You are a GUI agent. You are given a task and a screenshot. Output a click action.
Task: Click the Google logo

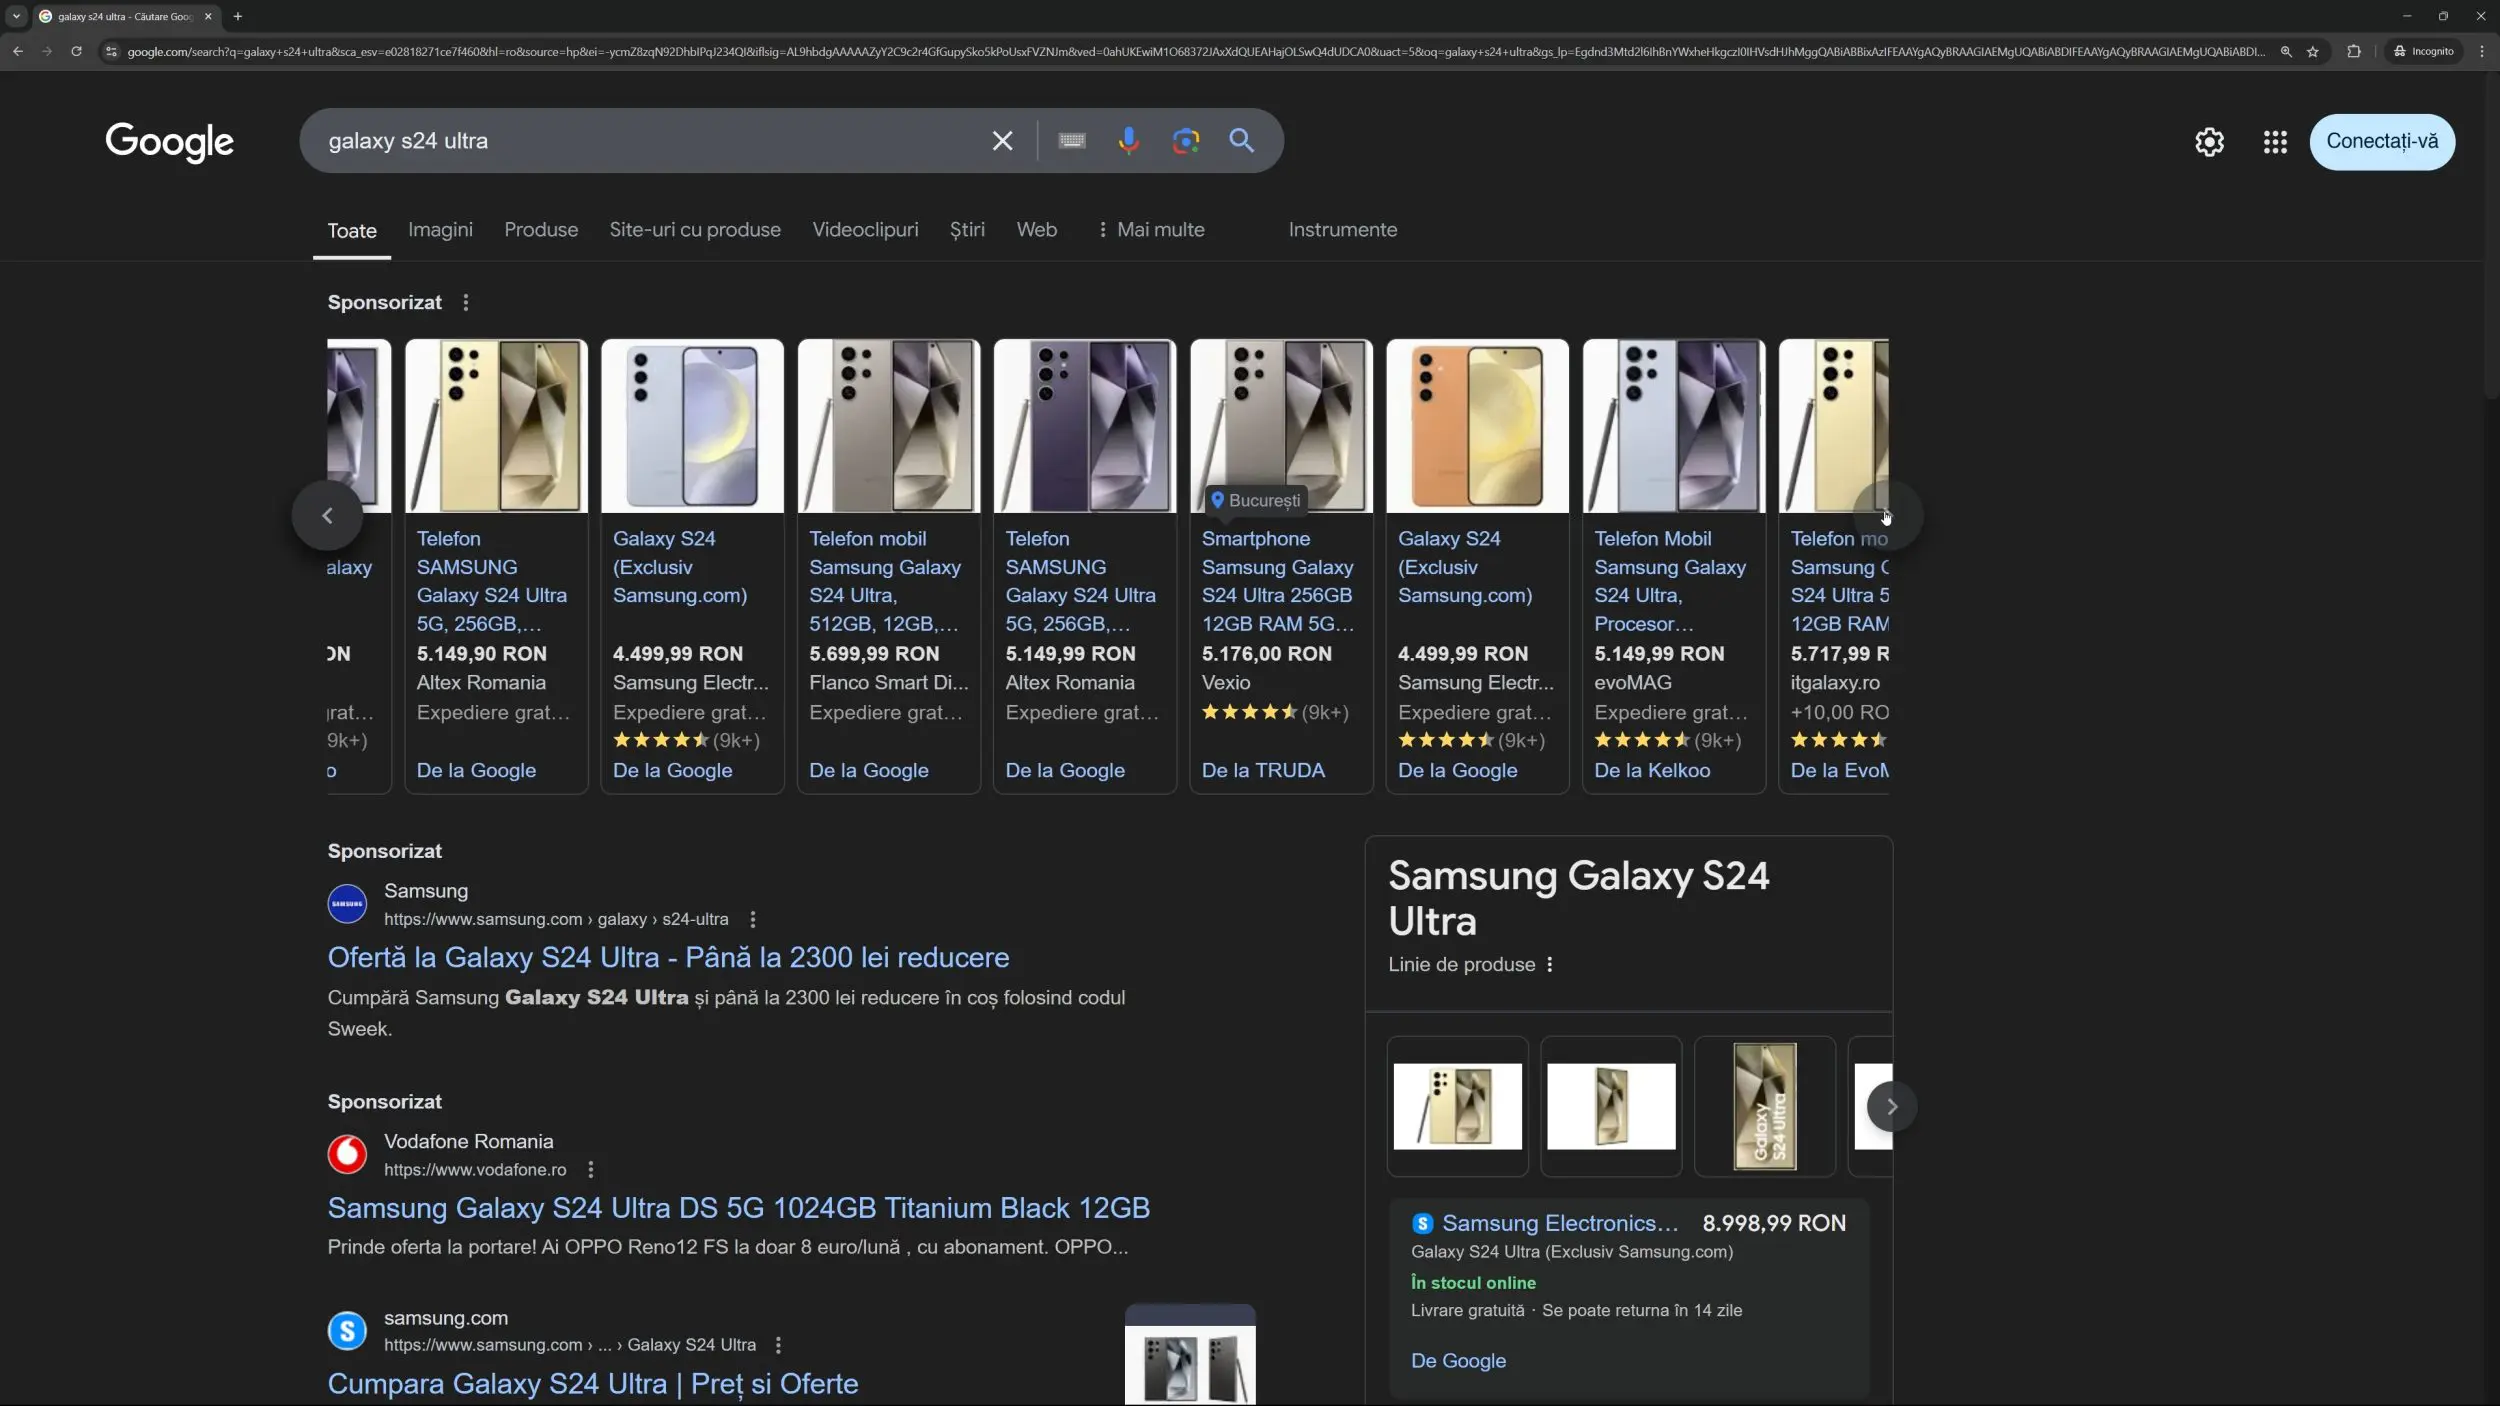click(170, 142)
